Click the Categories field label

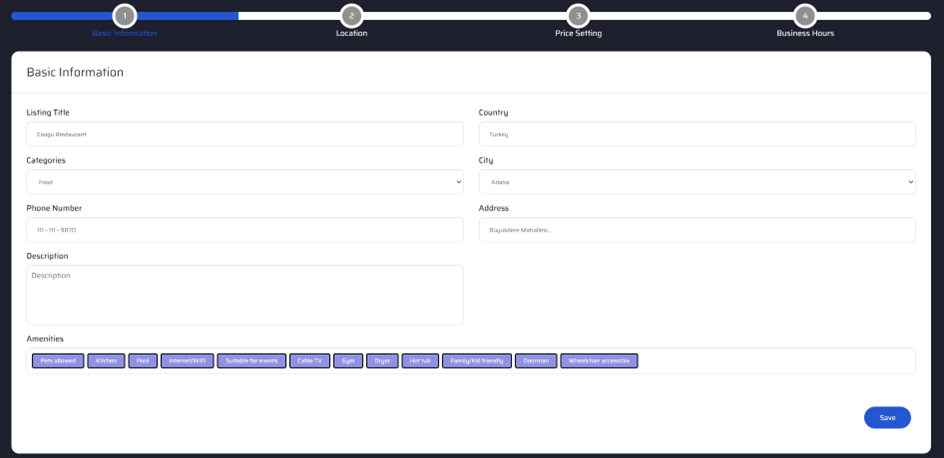(x=46, y=161)
